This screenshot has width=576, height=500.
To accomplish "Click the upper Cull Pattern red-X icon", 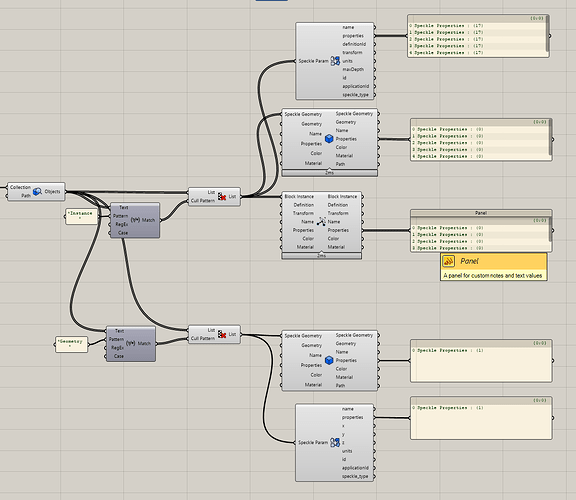I will [x=222, y=197].
